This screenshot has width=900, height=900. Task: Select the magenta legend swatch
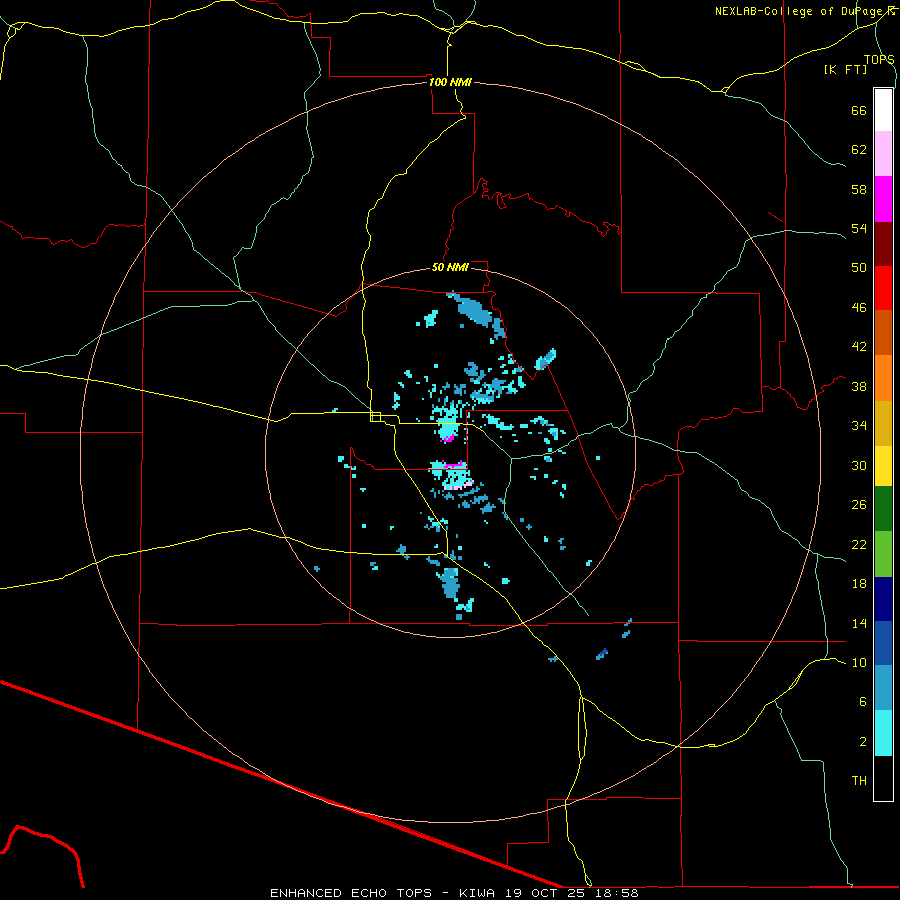coord(883,199)
